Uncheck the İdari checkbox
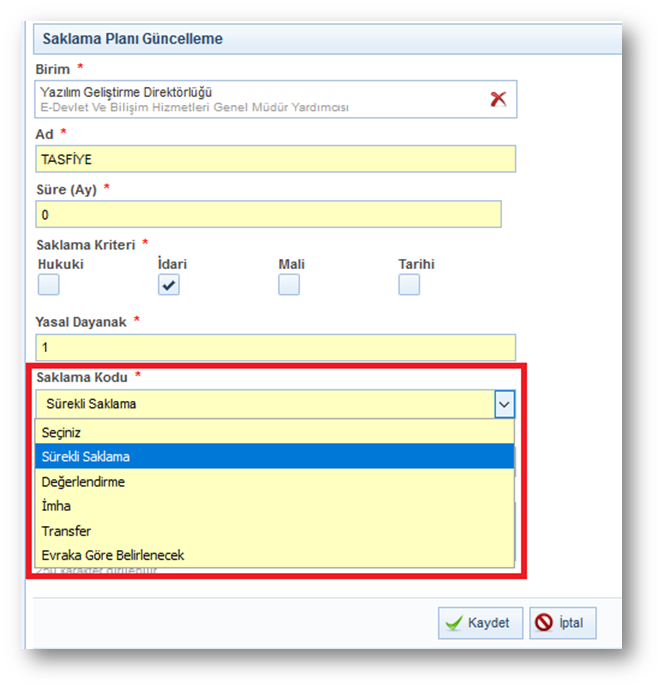664x691 pixels. point(169,285)
